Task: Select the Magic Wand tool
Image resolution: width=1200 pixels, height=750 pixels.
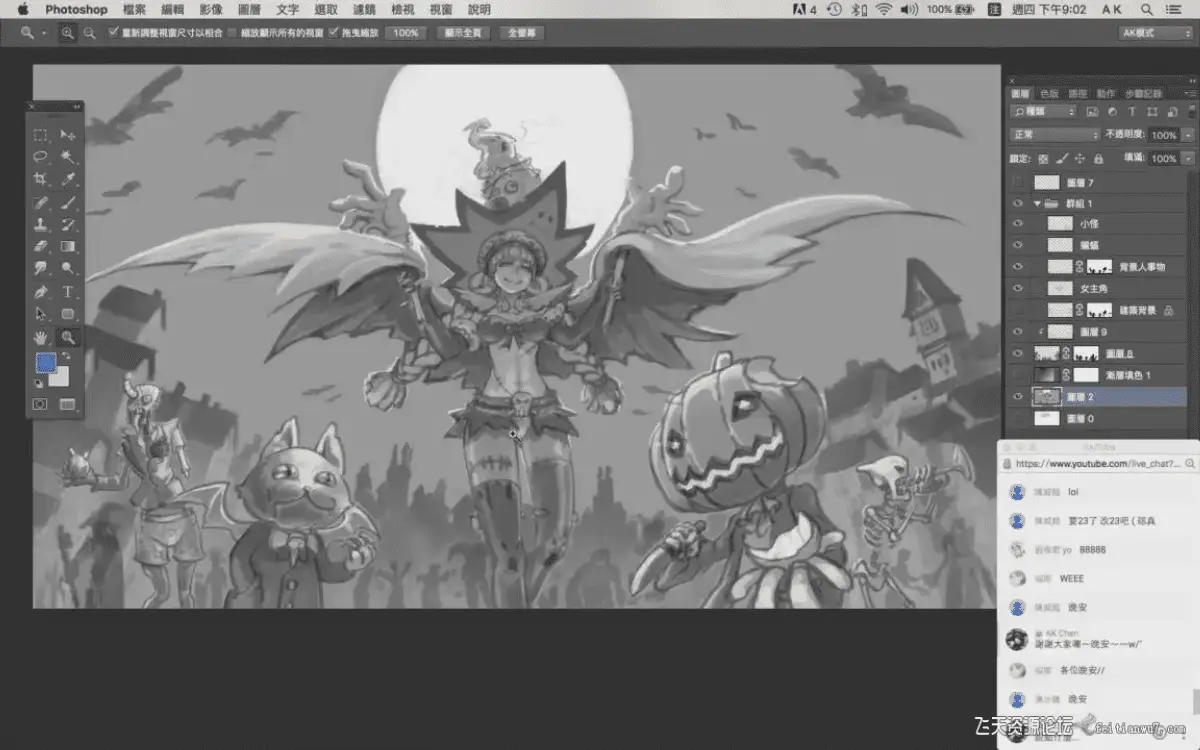Action: 68,157
